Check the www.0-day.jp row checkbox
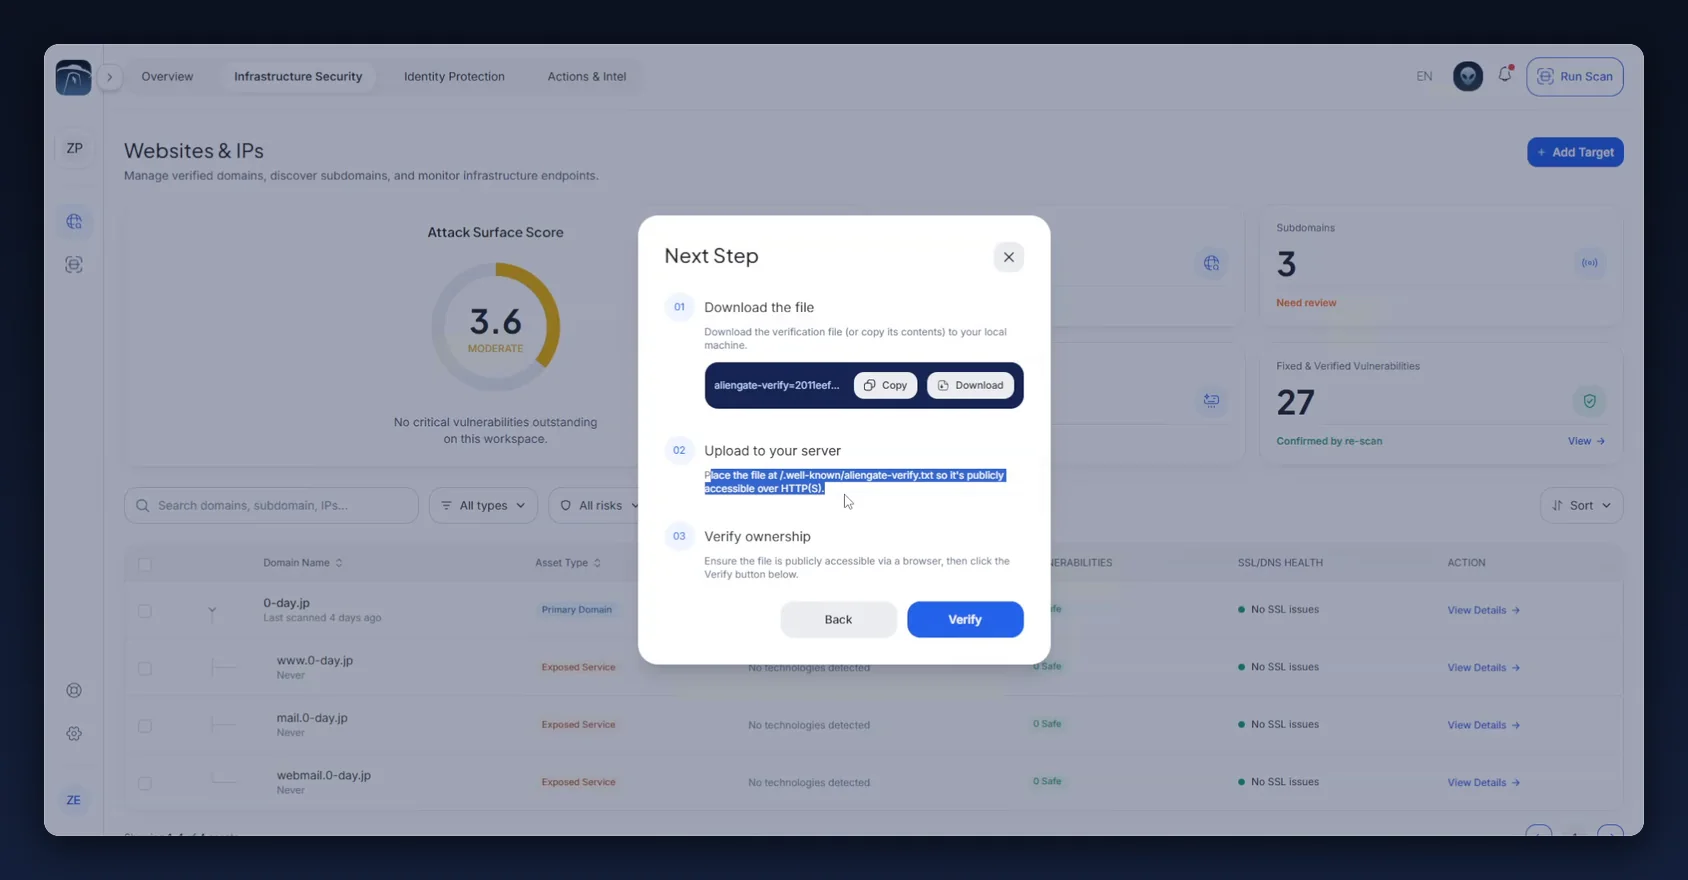Viewport: 1688px width, 880px height. [145, 668]
